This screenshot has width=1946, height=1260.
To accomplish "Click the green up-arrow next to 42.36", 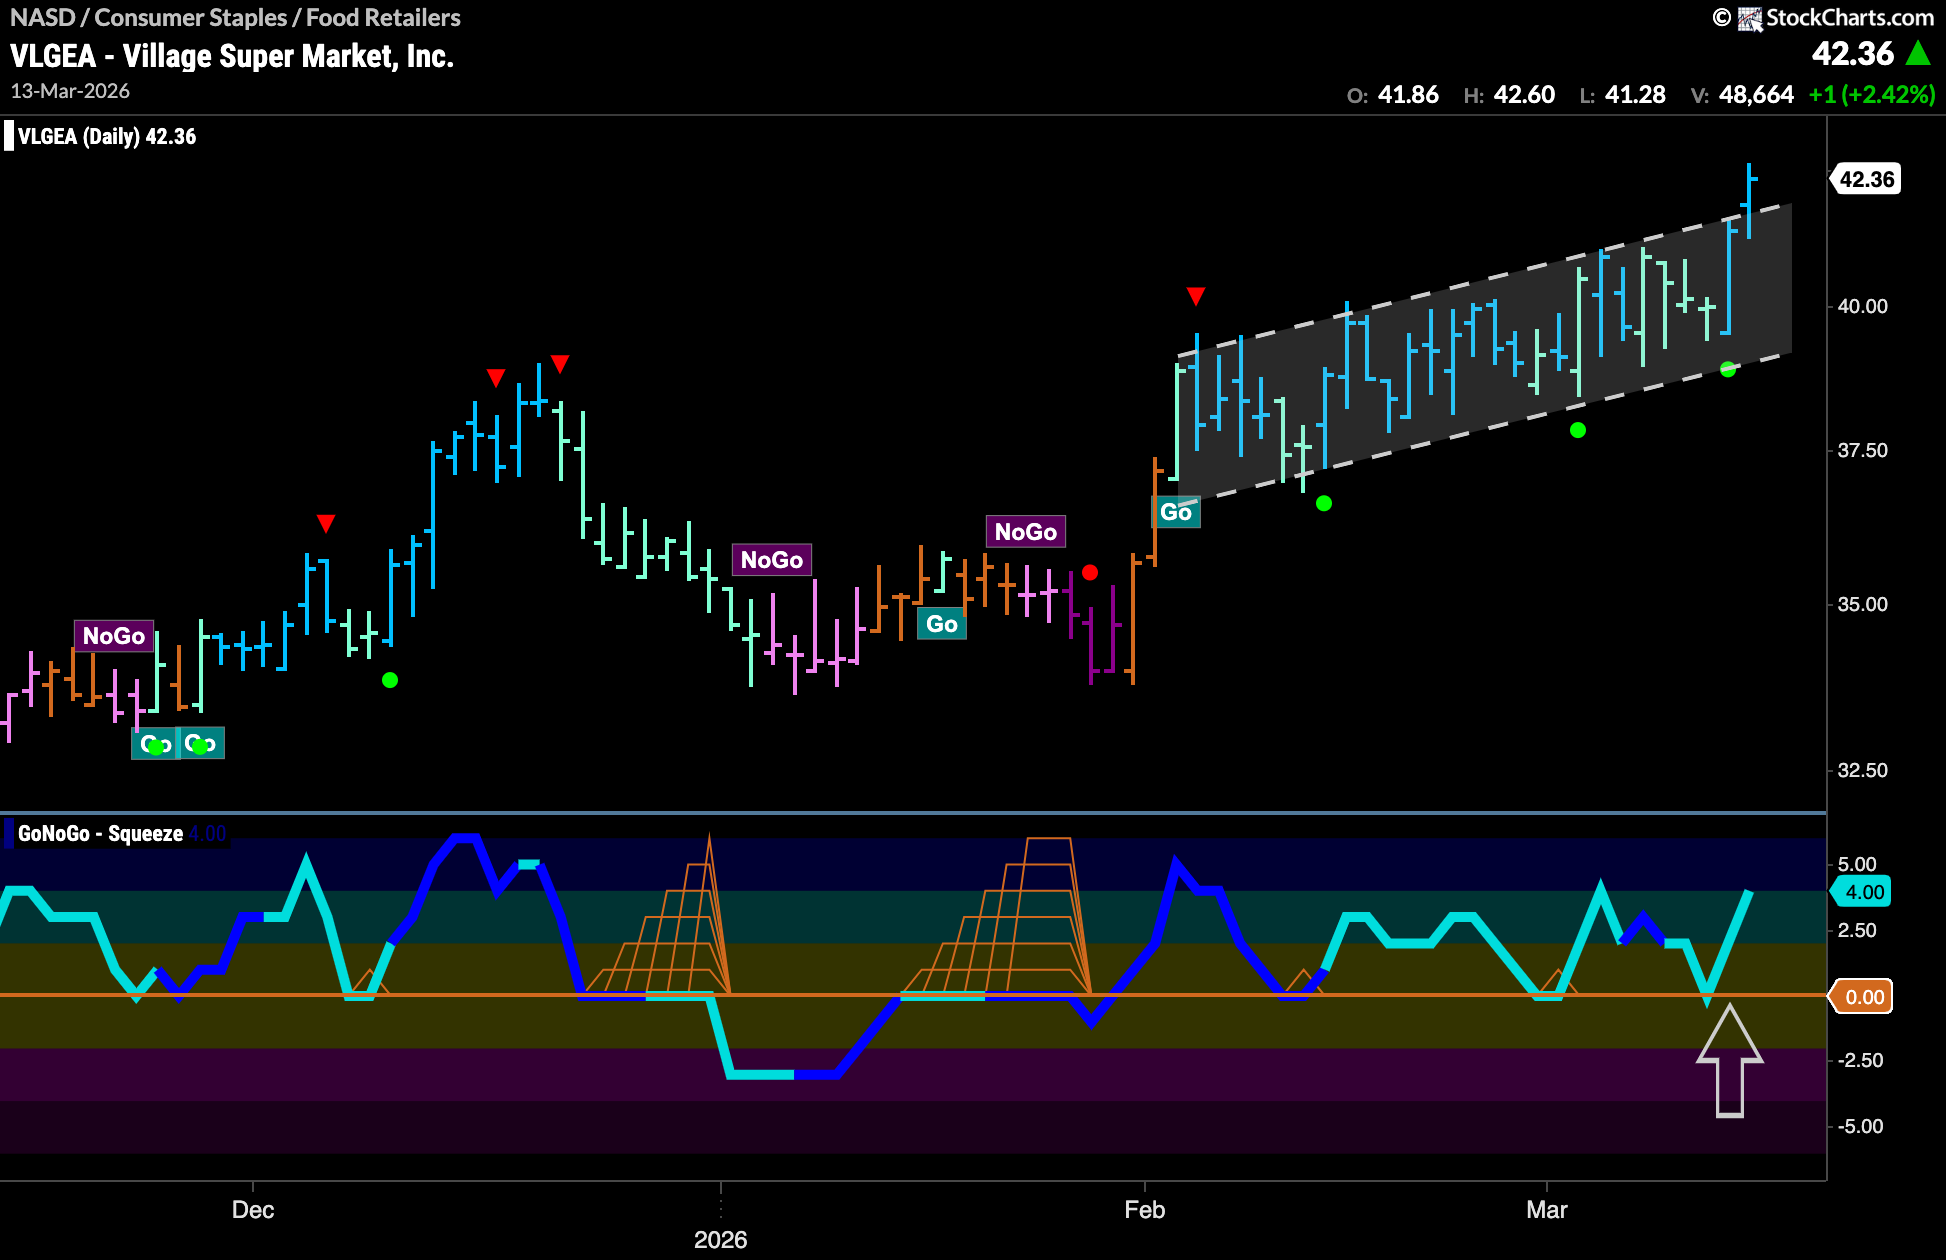I will pyautogui.click(x=1918, y=53).
